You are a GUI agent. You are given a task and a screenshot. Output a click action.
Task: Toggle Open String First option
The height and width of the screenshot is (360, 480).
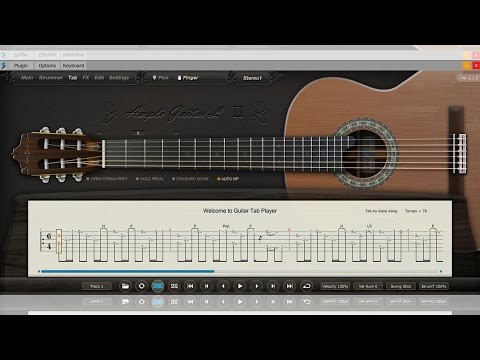tap(107, 179)
